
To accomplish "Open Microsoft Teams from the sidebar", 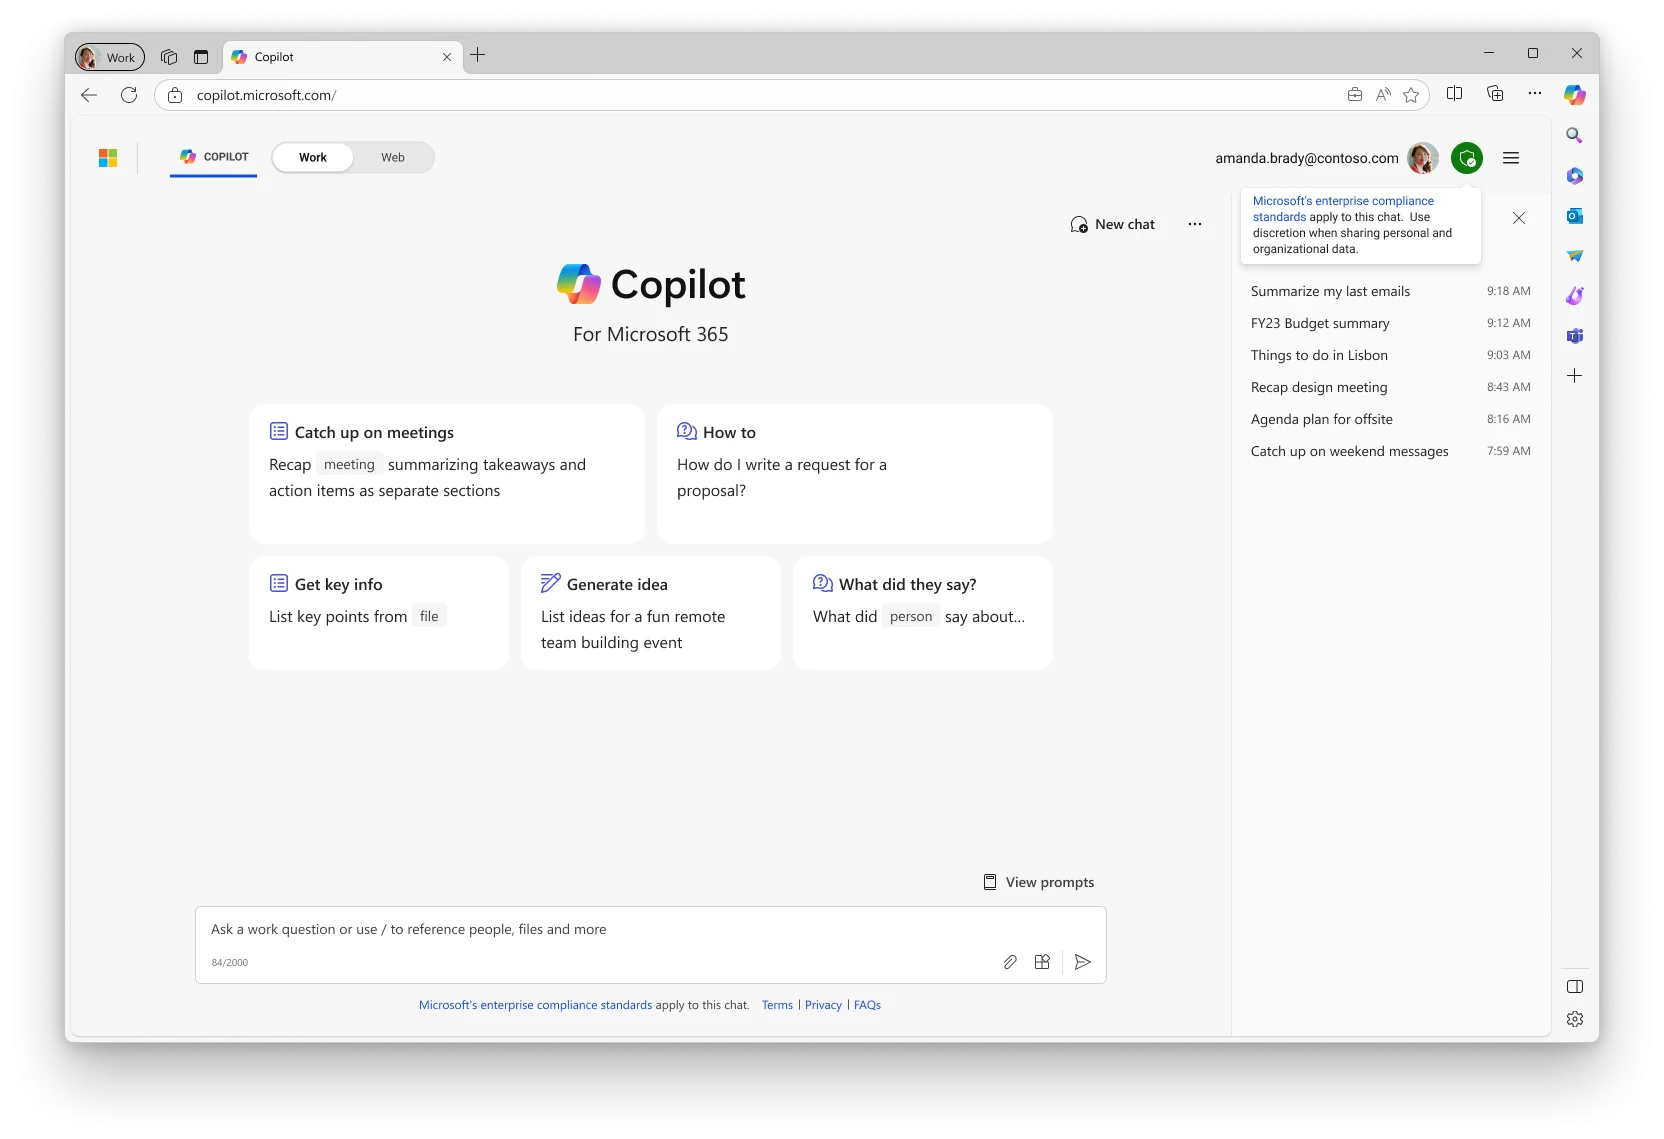I will (x=1574, y=336).
